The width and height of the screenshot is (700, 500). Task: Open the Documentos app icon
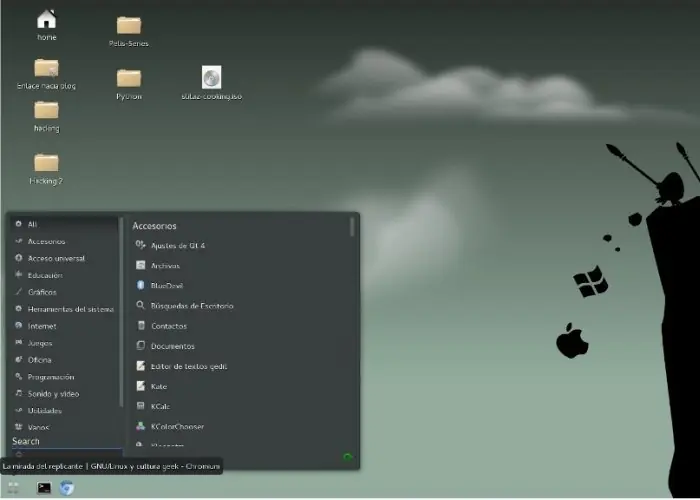pos(141,346)
